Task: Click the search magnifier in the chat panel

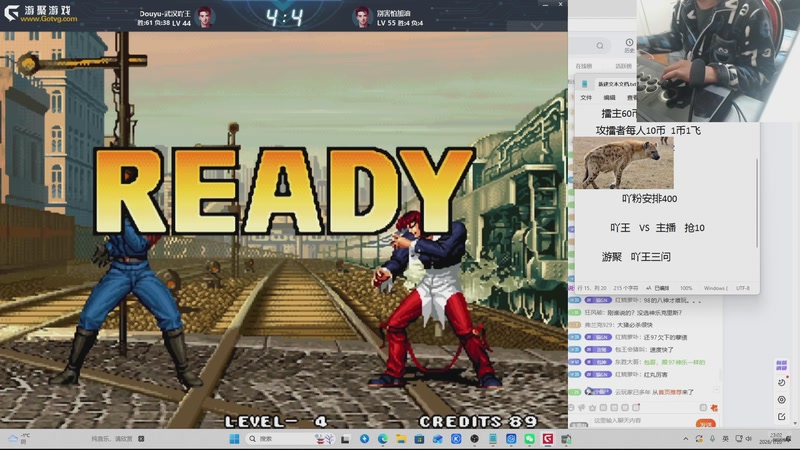Action: click(x=600, y=46)
